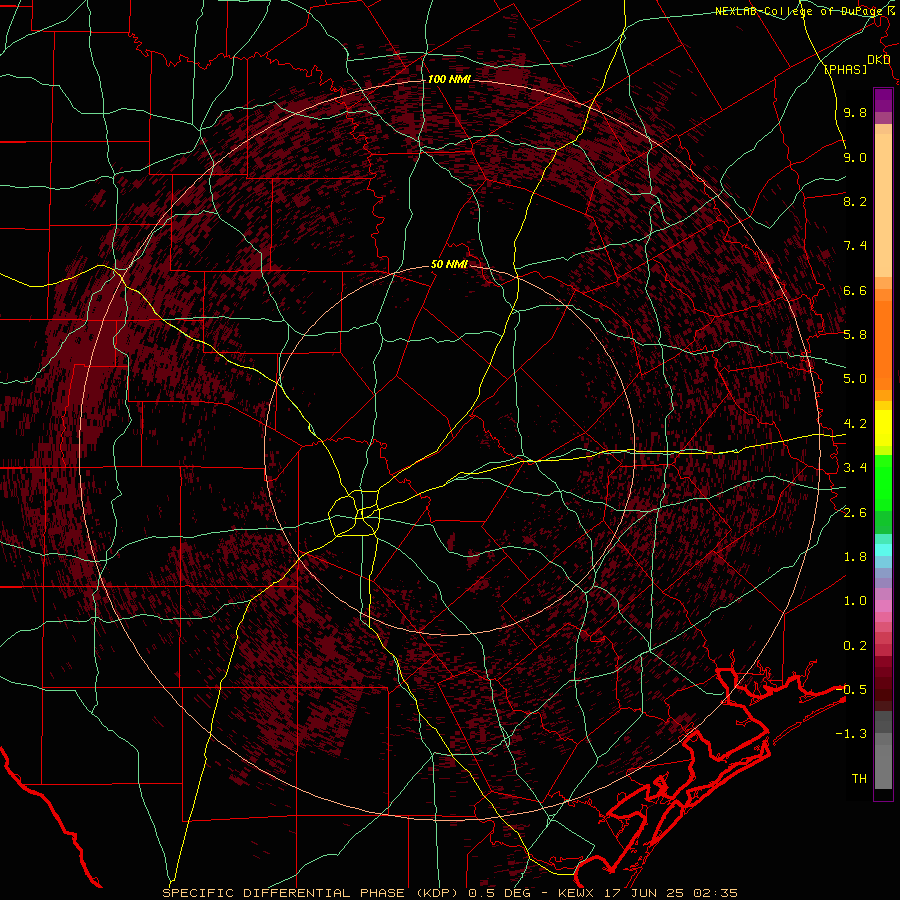
Task: Click the 7.4 value on the color scale
Action: click(855, 246)
